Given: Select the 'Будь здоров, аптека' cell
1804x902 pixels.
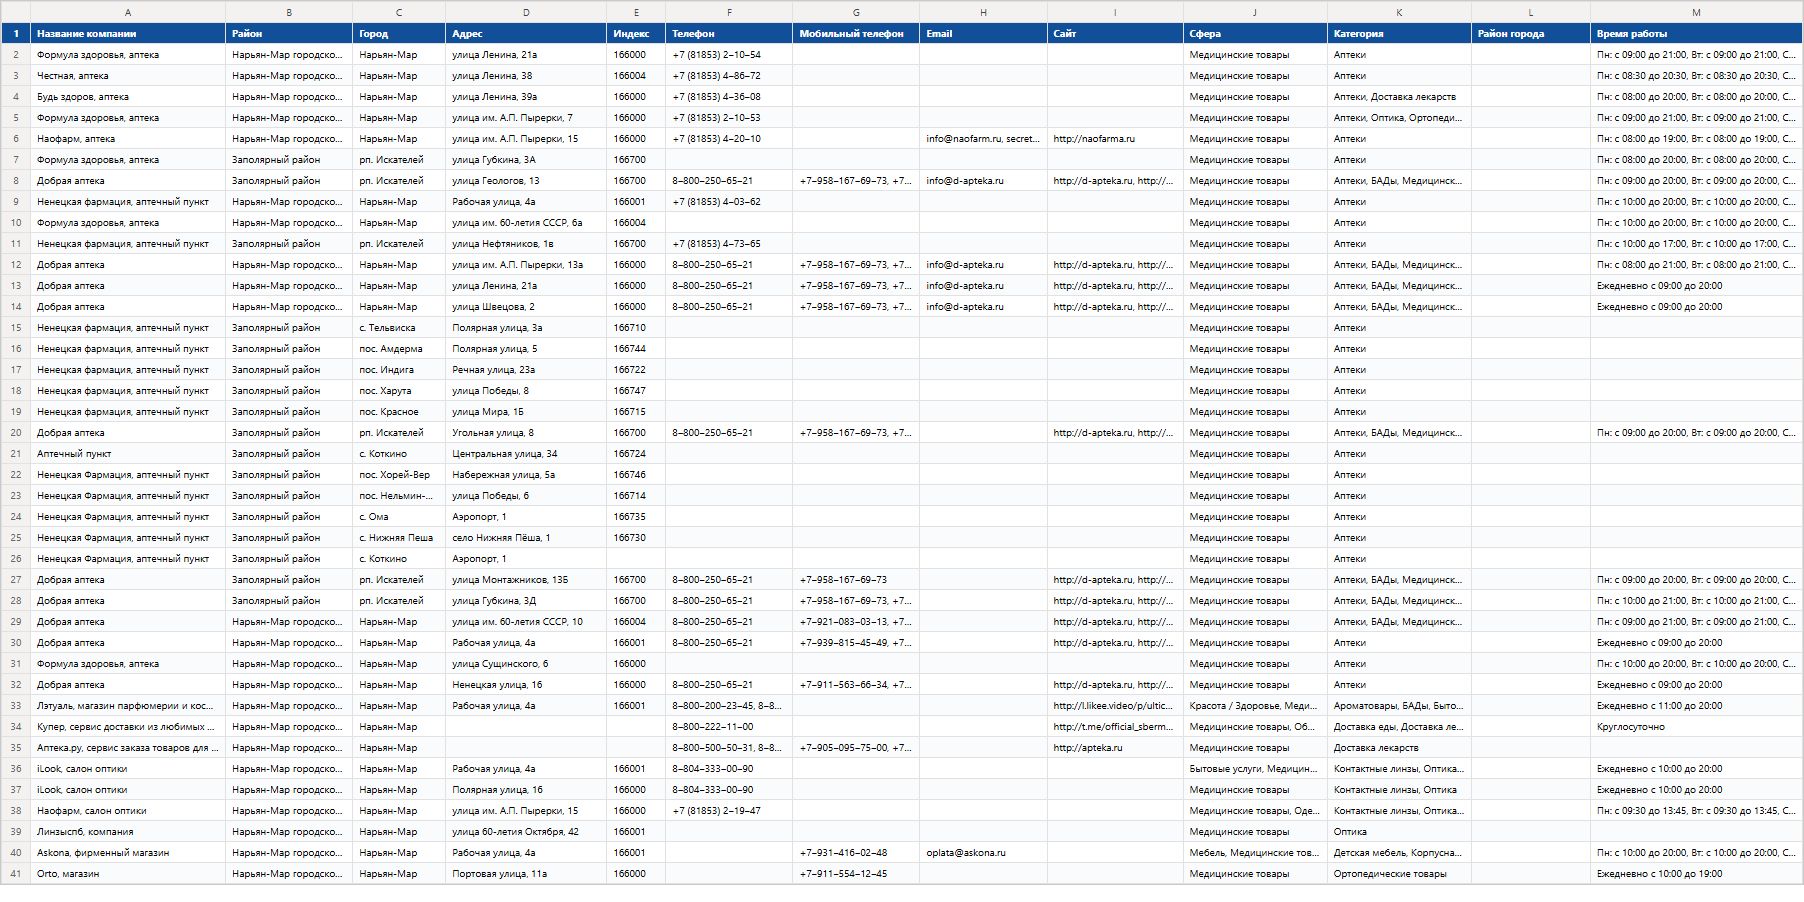Looking at the screenshot, I should click(128, 97).
